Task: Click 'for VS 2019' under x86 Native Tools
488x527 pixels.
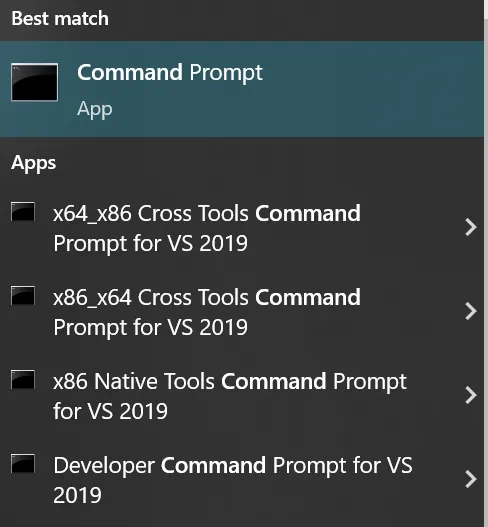Action: click(x=110, y=411)
